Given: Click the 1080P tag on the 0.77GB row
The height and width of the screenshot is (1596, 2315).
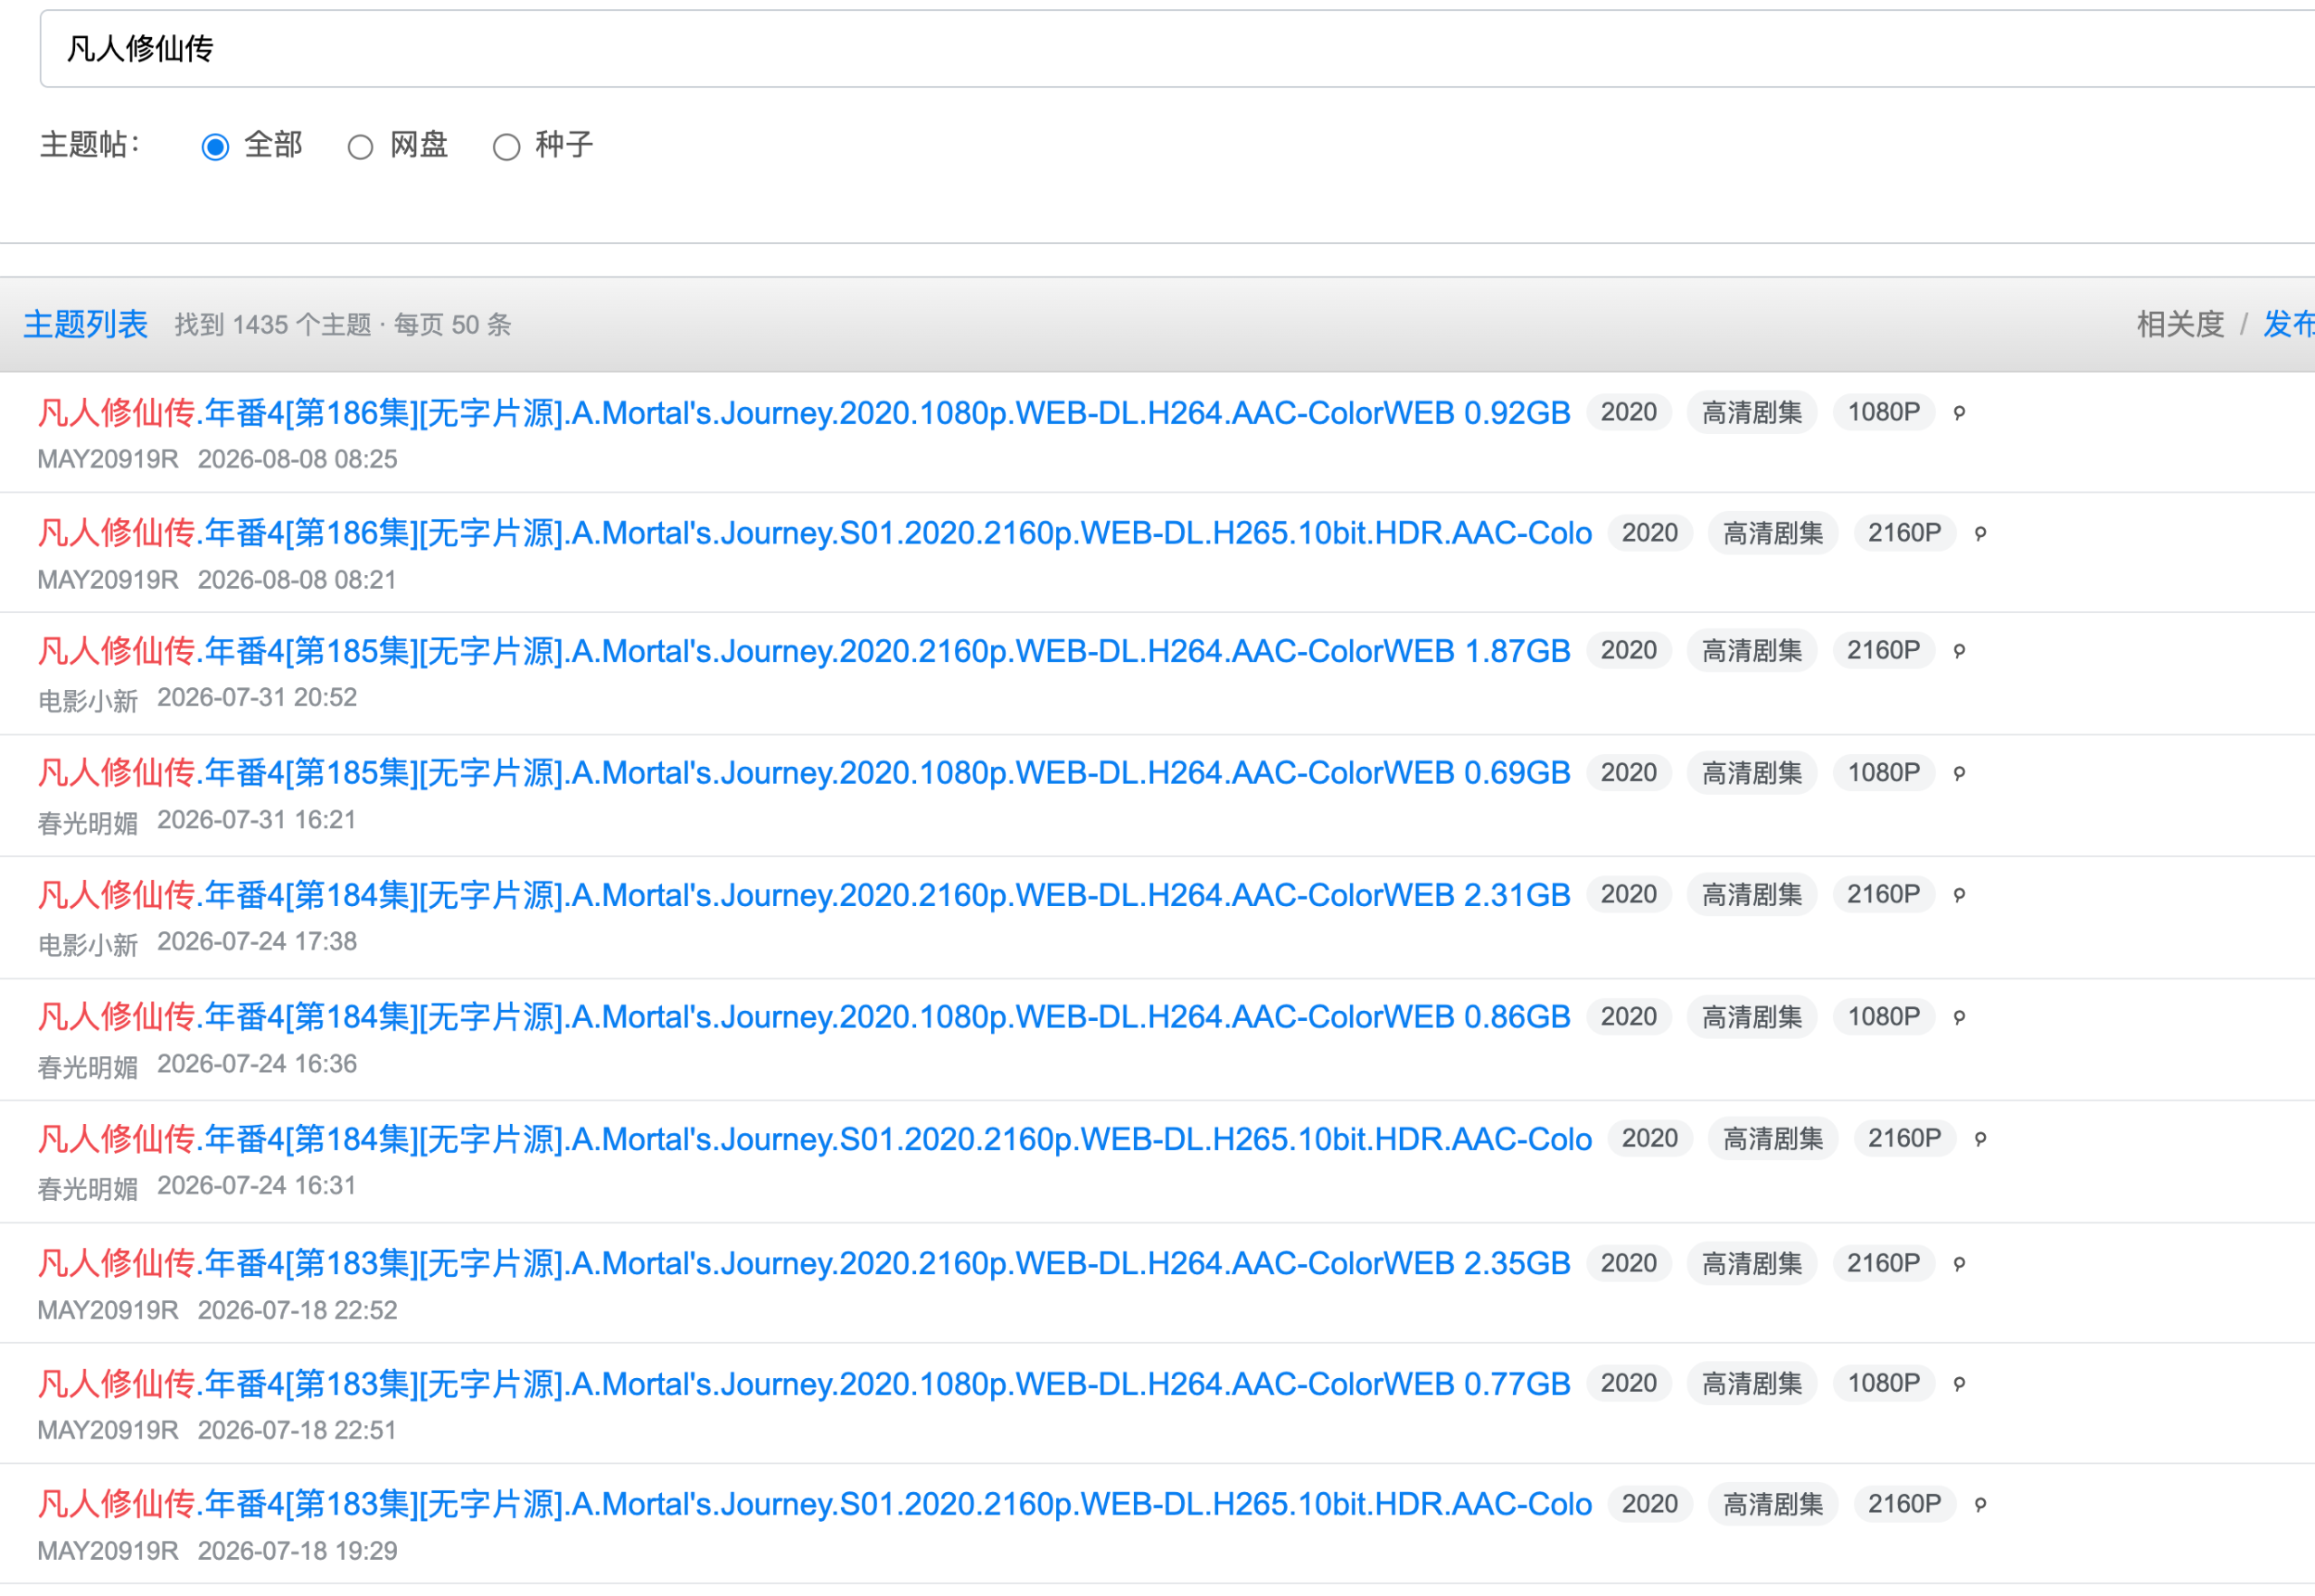Looking at the screenshot, I should [x=1883, y=1384].
